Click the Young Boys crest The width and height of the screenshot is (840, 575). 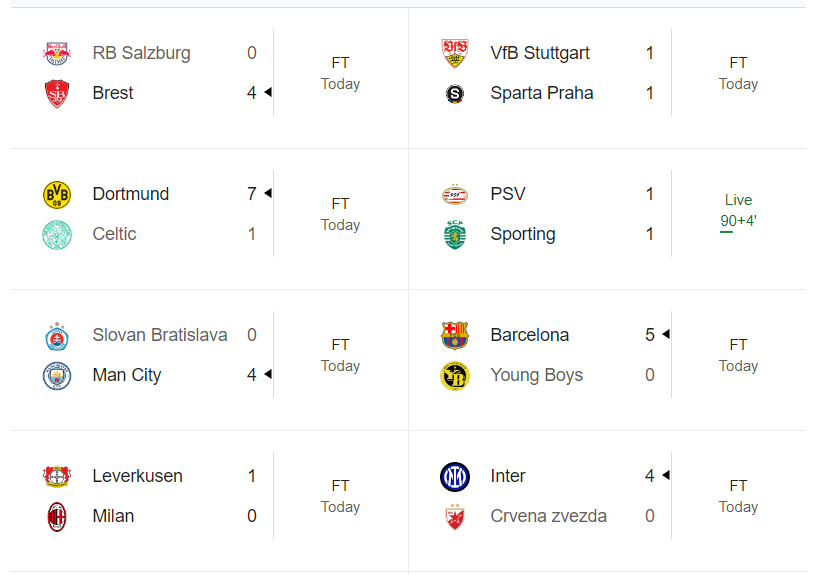click(455, 375)
